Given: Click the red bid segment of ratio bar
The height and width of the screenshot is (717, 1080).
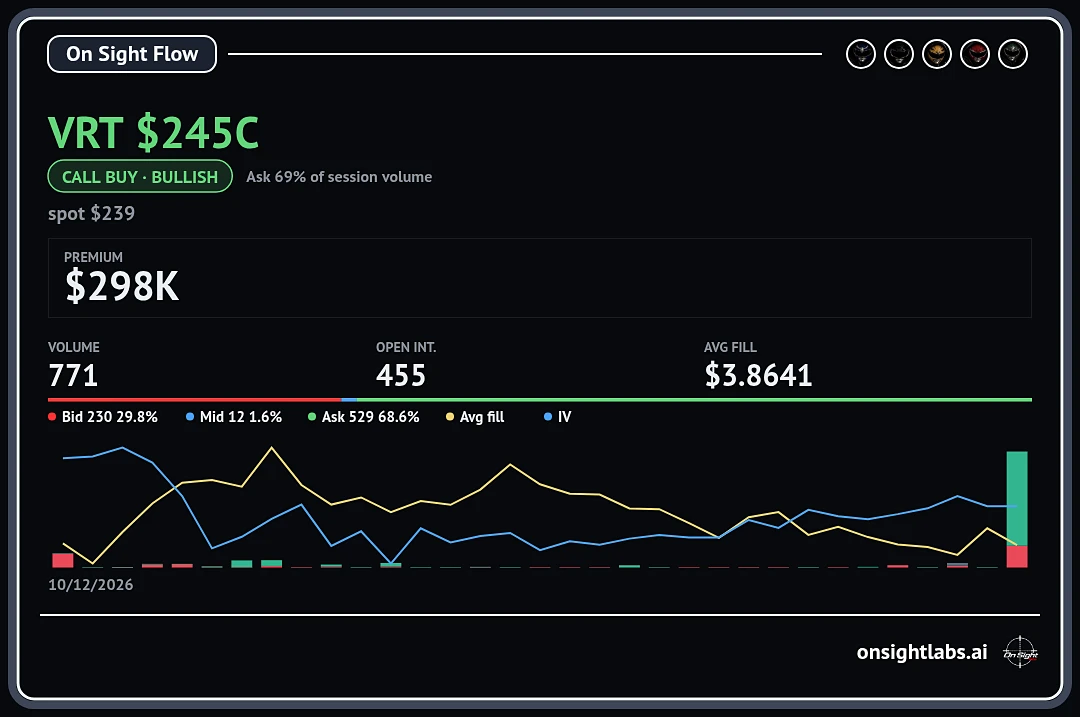Looking at the screenshot, I should 194,399.
